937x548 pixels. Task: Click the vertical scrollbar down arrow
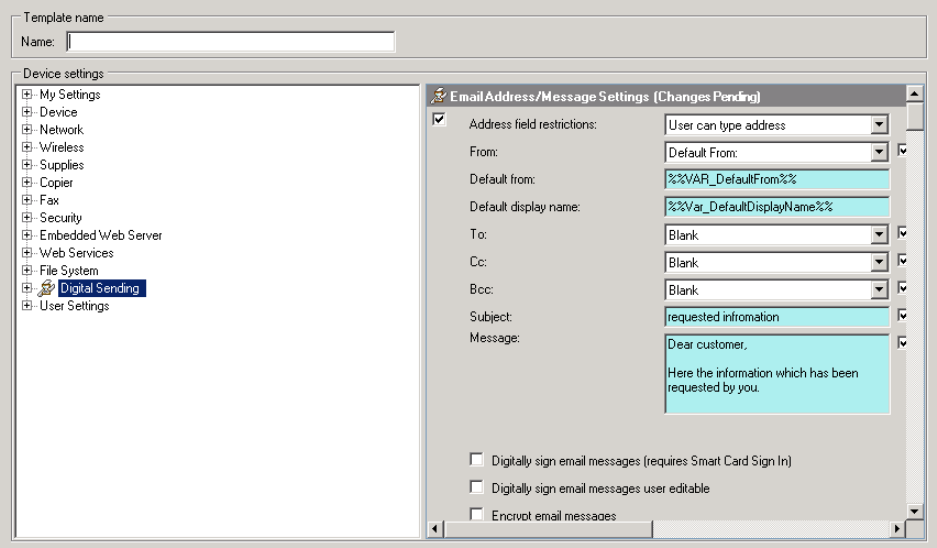point(914,511)
